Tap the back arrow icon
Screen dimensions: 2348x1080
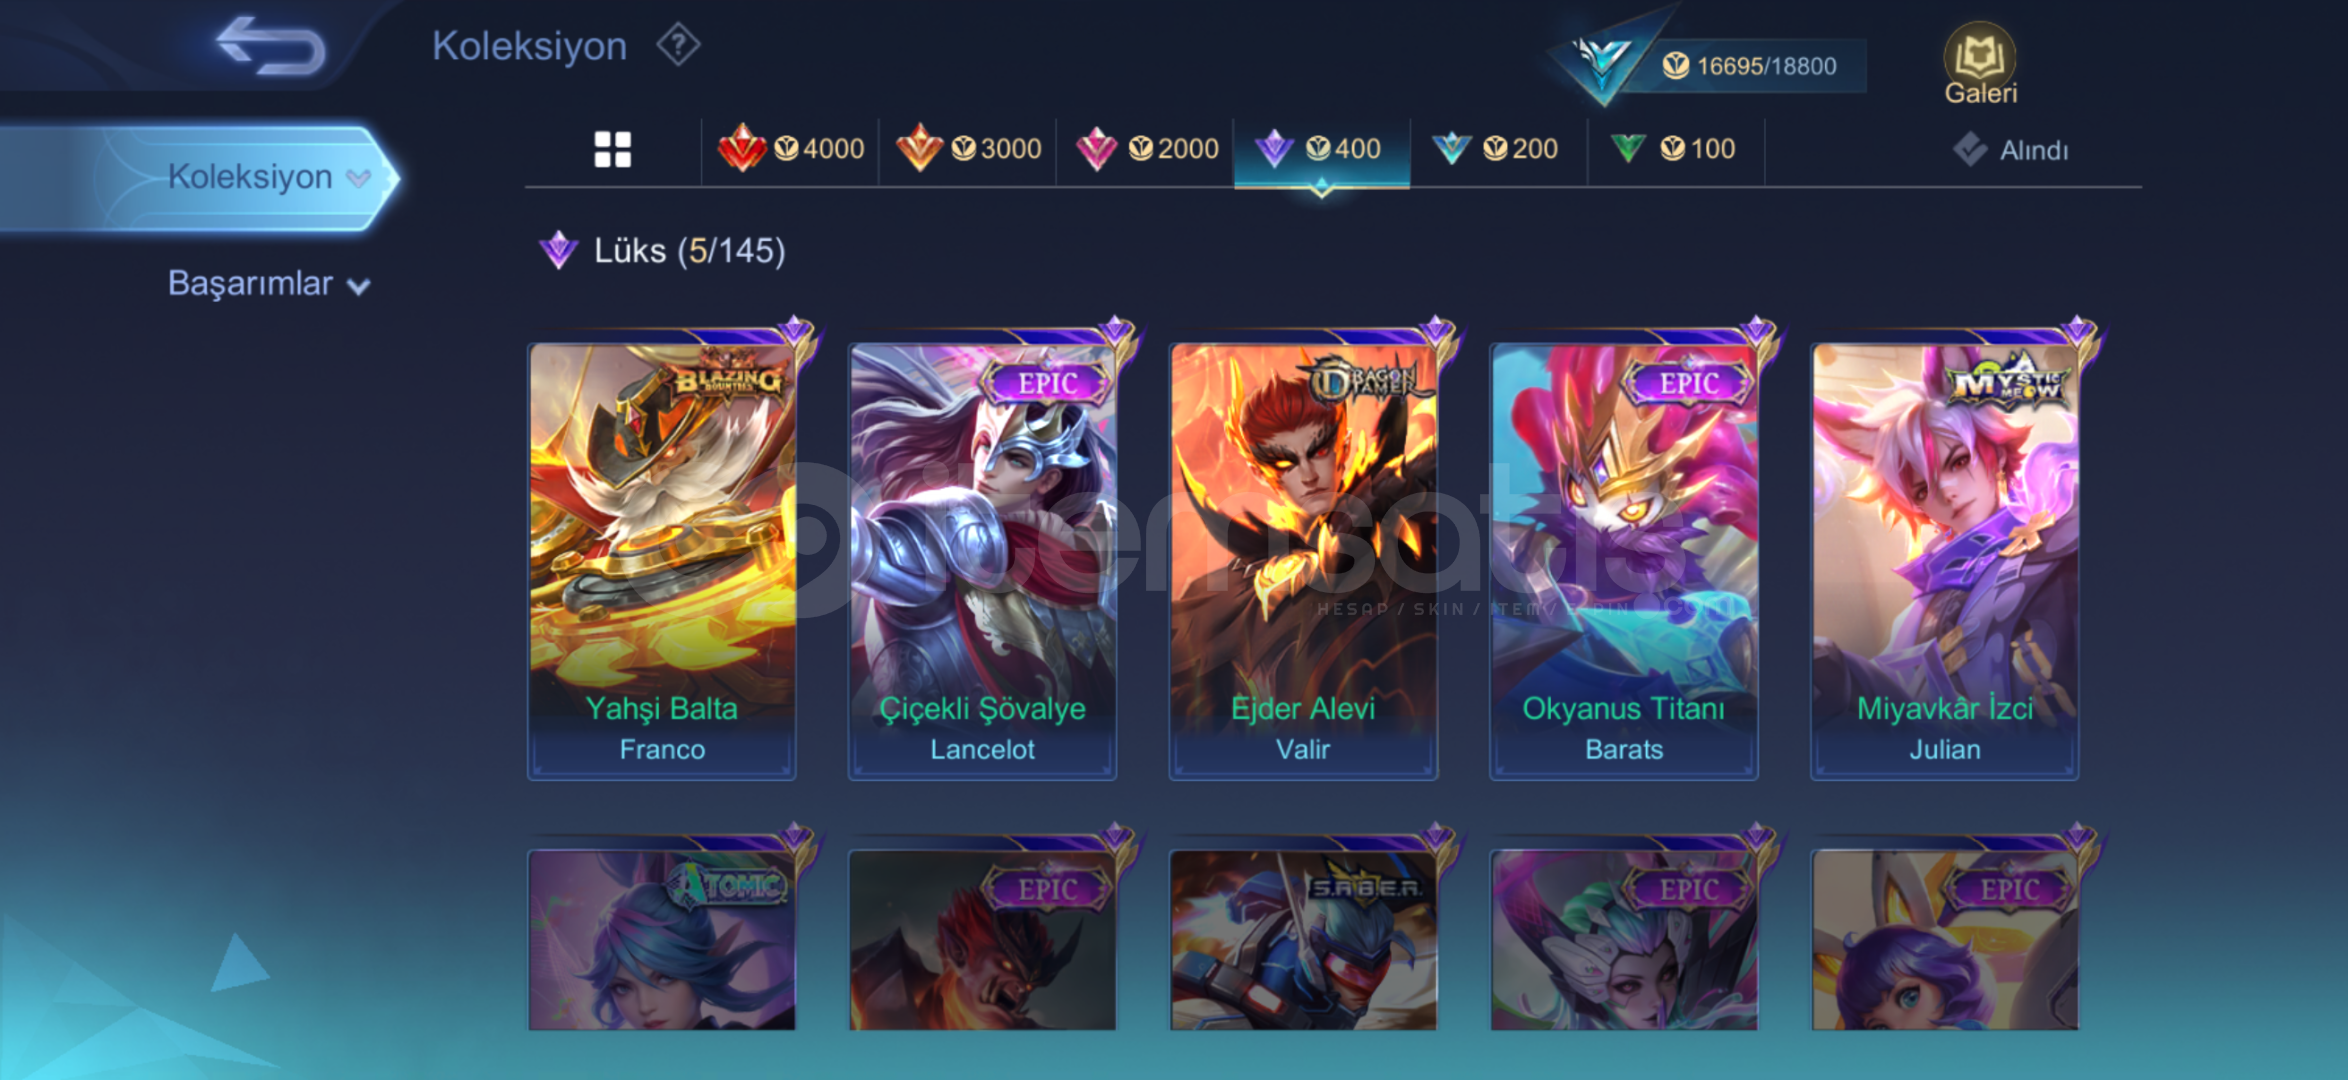[271, 46]
